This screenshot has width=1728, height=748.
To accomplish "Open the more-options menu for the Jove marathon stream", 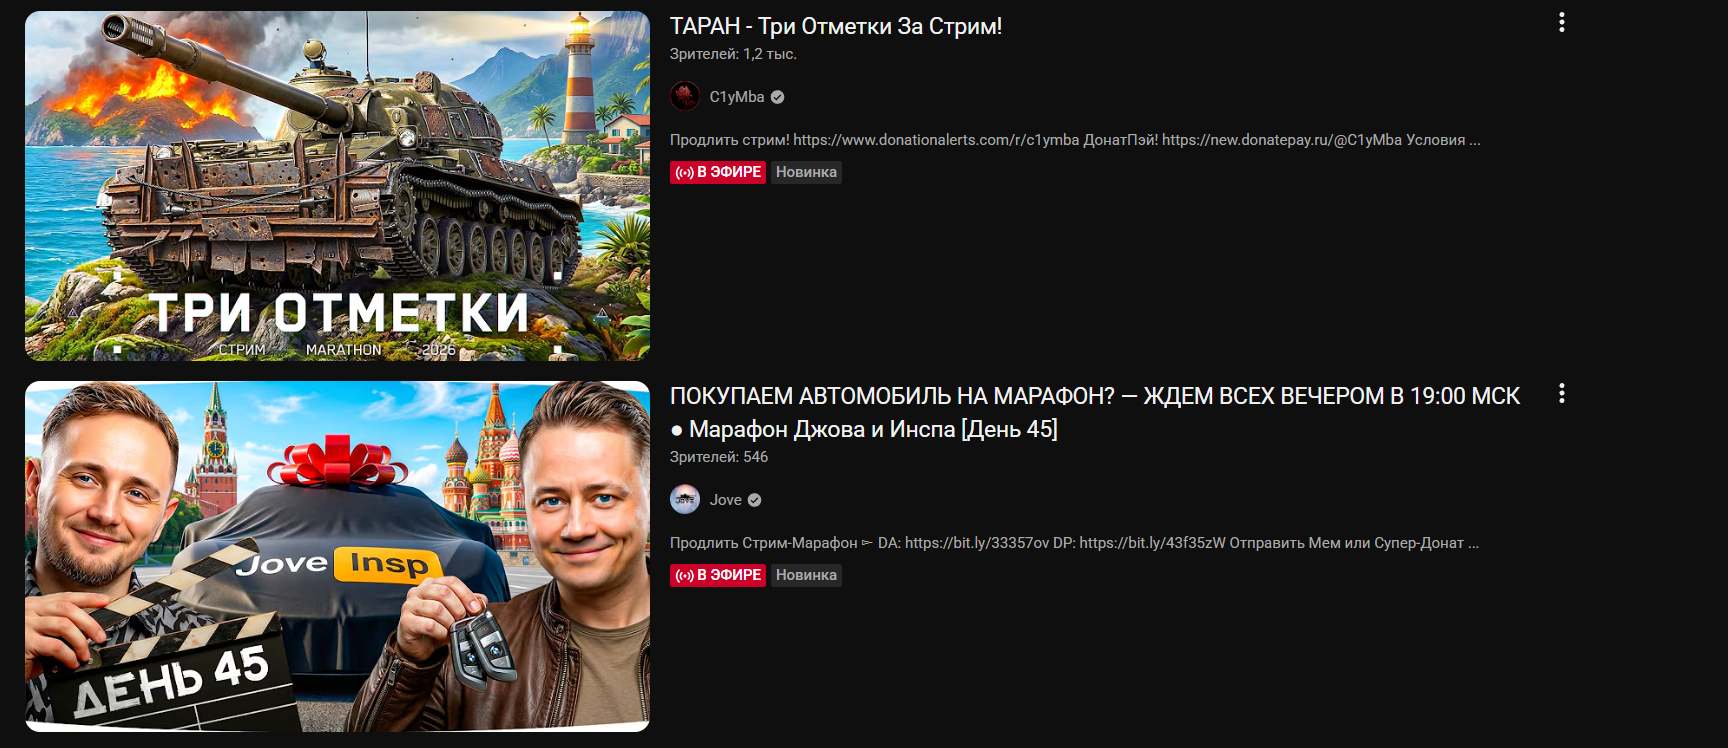I will click(x=1561, y=393).
